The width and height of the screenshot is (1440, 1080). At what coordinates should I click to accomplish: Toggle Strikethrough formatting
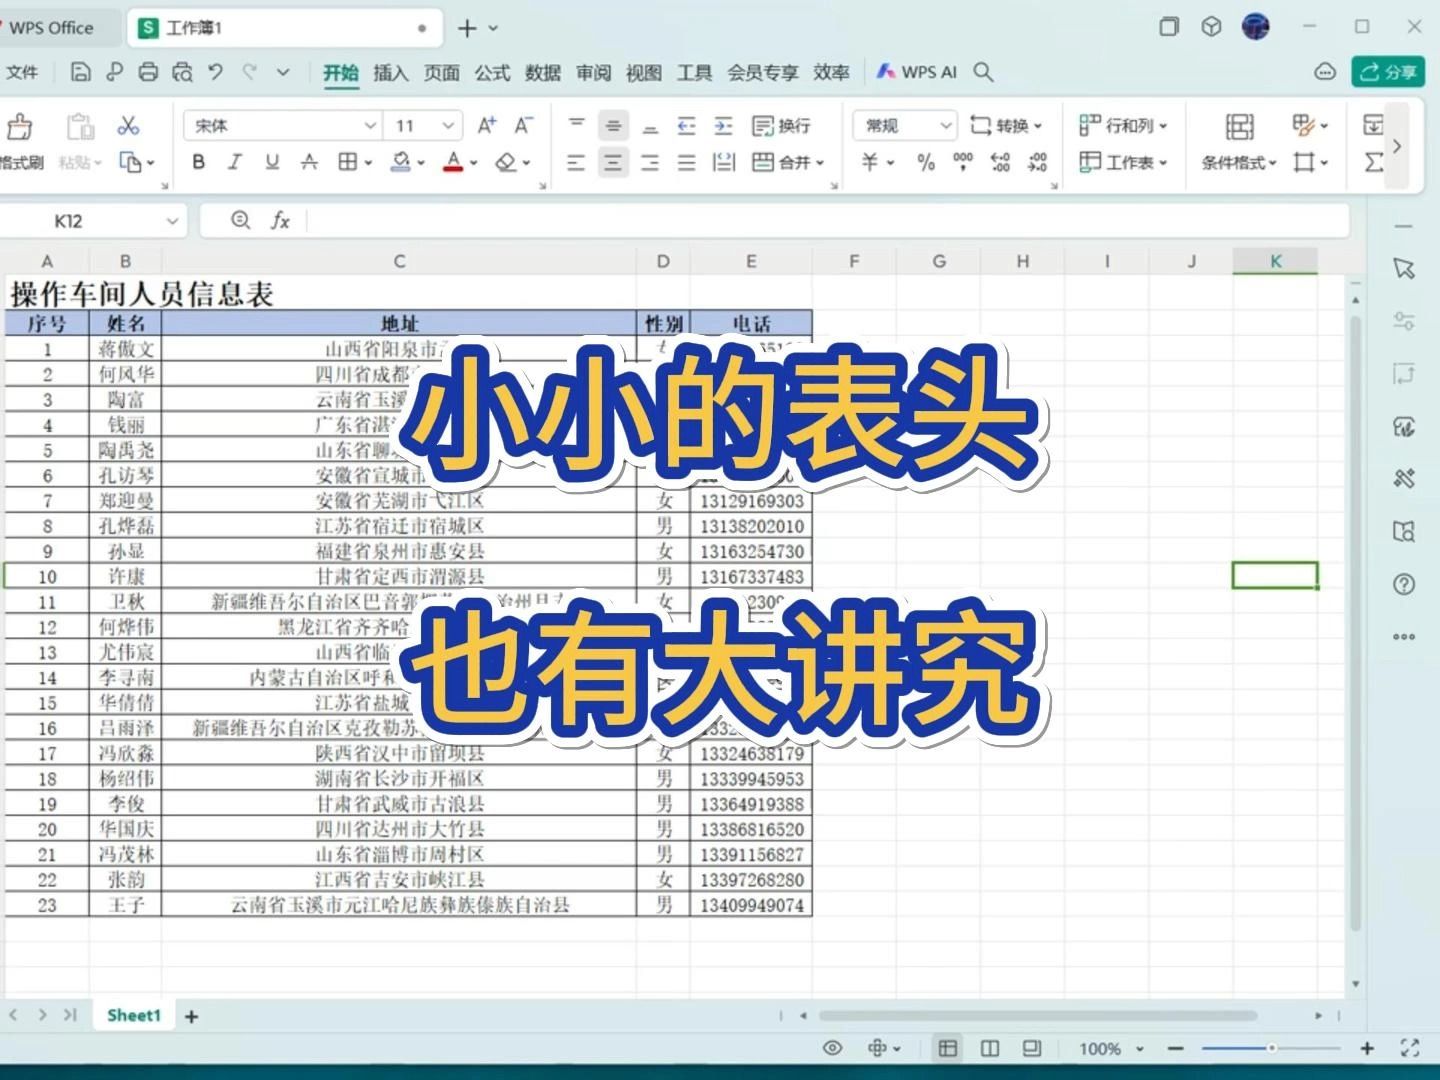pos(309,162)
